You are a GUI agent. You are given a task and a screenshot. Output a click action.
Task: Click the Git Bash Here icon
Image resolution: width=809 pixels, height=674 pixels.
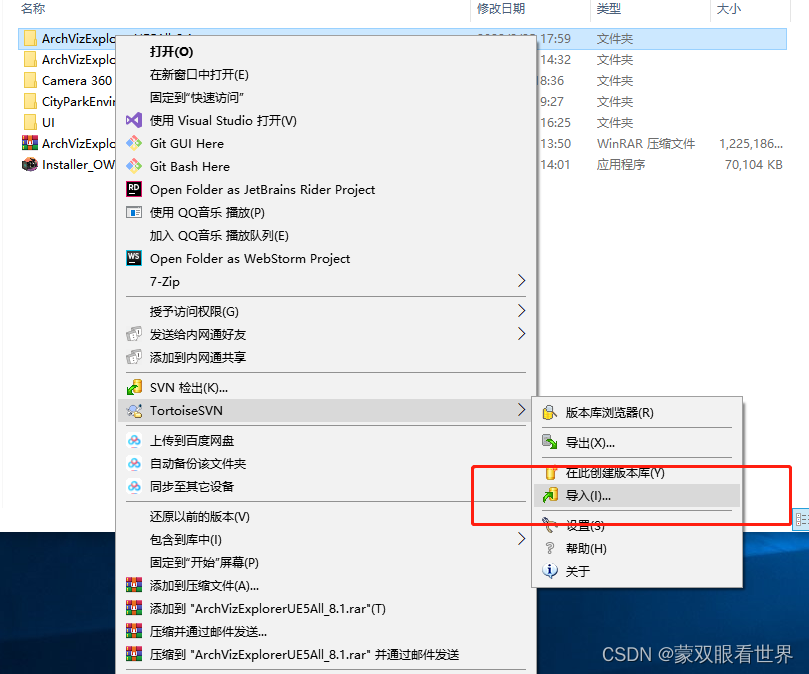tap(134, 166)
